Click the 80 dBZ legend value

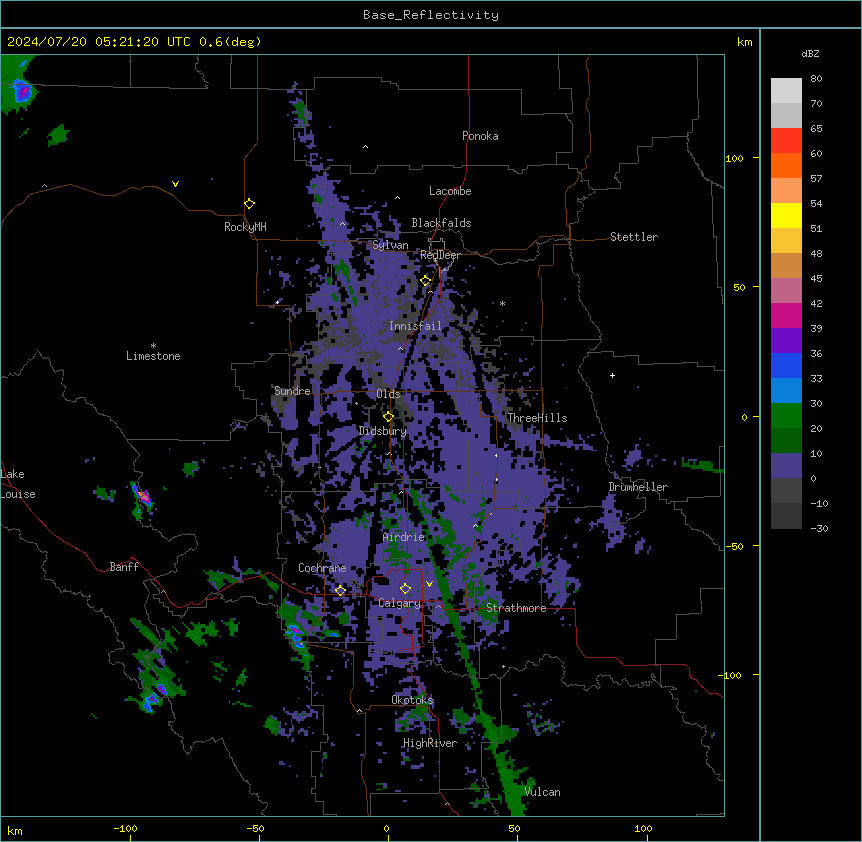816,79
